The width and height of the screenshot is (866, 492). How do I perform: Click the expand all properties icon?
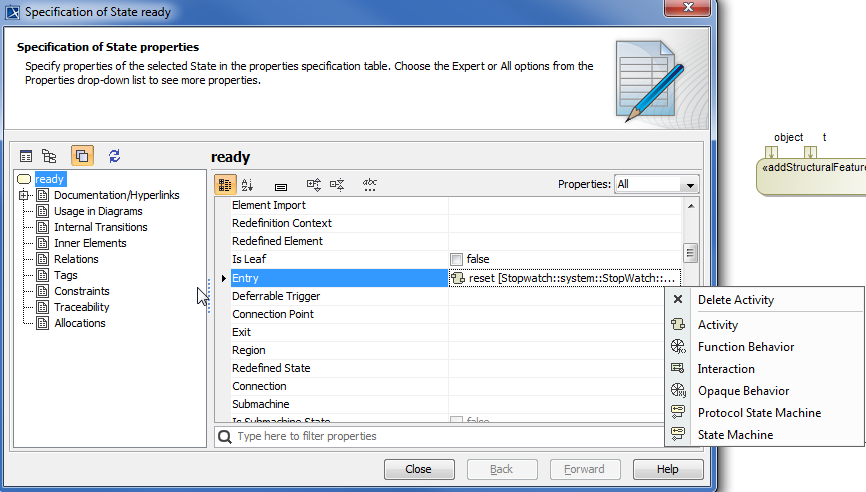(314, 184)
